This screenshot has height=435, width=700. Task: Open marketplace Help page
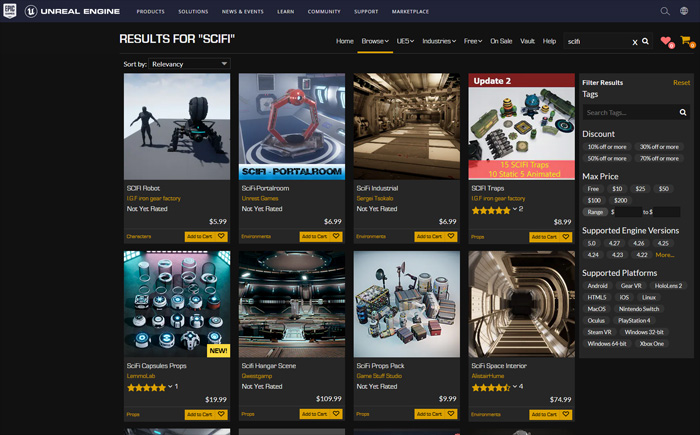tap(549, 41)
